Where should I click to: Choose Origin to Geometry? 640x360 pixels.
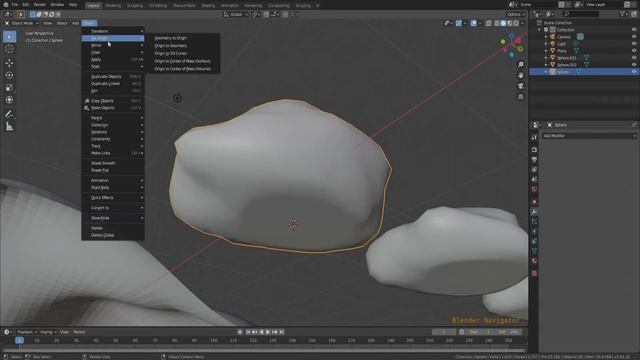[171, 46]
